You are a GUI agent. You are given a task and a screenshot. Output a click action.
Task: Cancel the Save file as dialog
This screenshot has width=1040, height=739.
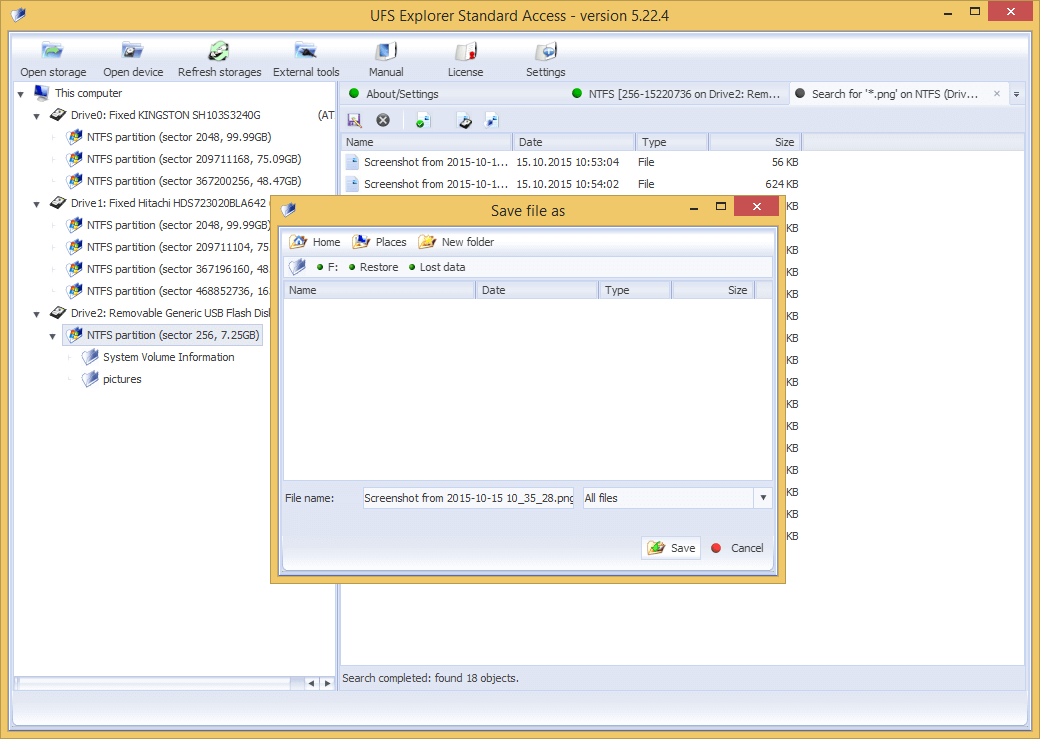(738, 548)
